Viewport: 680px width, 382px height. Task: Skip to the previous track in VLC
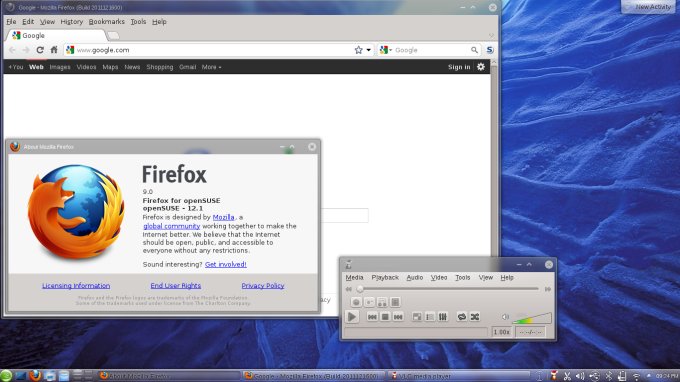click(372, 317)
